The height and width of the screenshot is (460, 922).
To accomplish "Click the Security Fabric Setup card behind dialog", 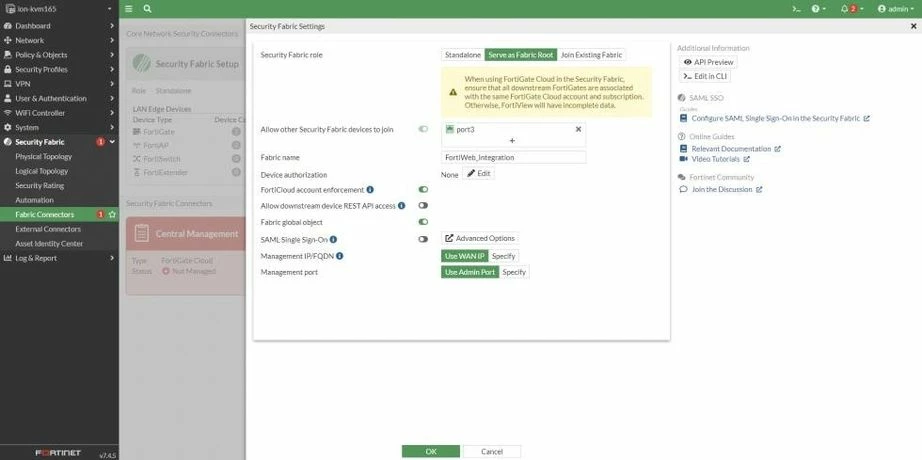I will (185, 115).
